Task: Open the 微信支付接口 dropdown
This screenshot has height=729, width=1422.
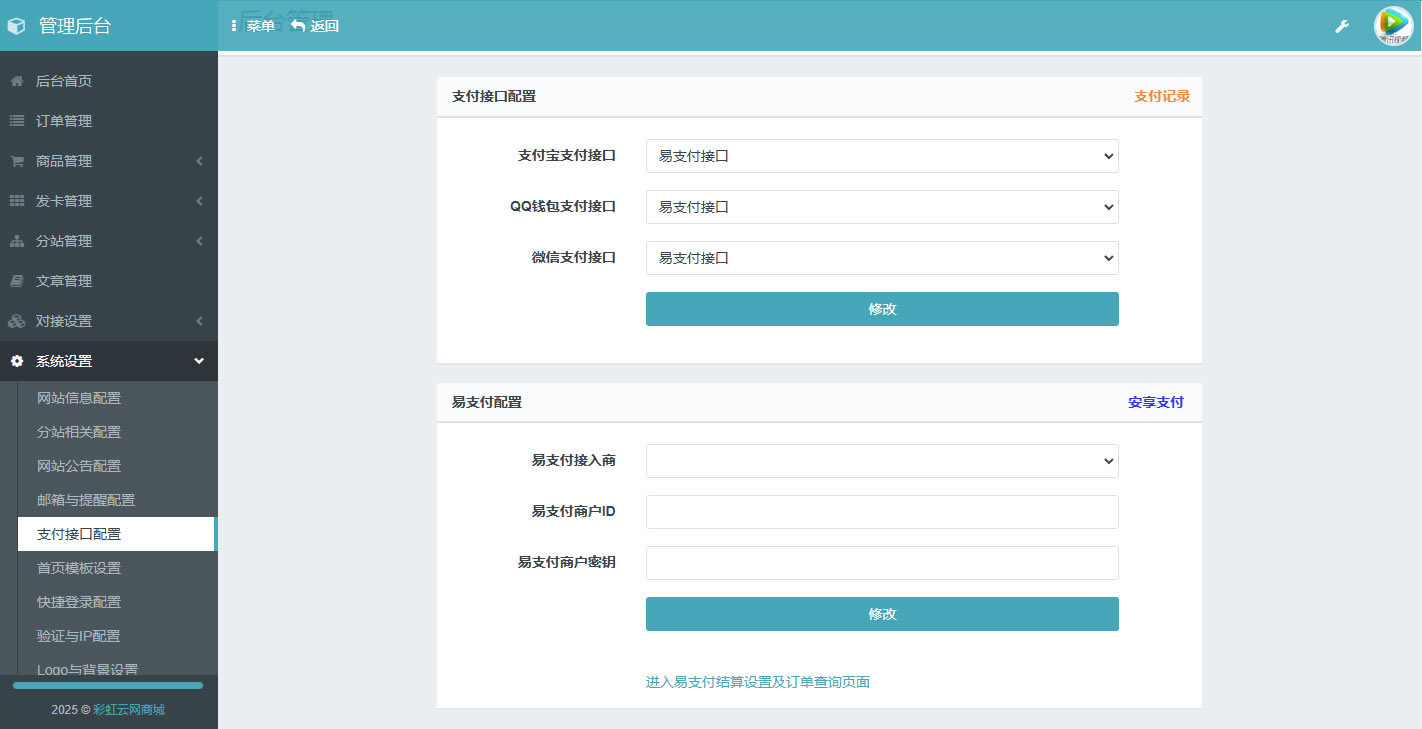Action: (881, 258)
